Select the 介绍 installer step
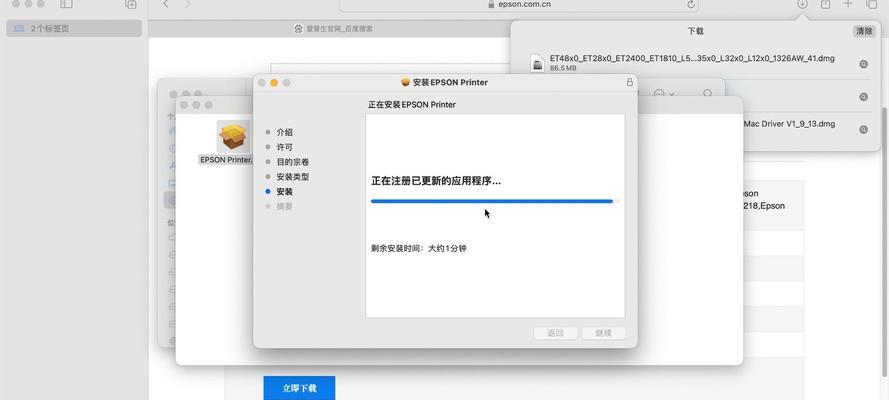 [x=285, y=132]
